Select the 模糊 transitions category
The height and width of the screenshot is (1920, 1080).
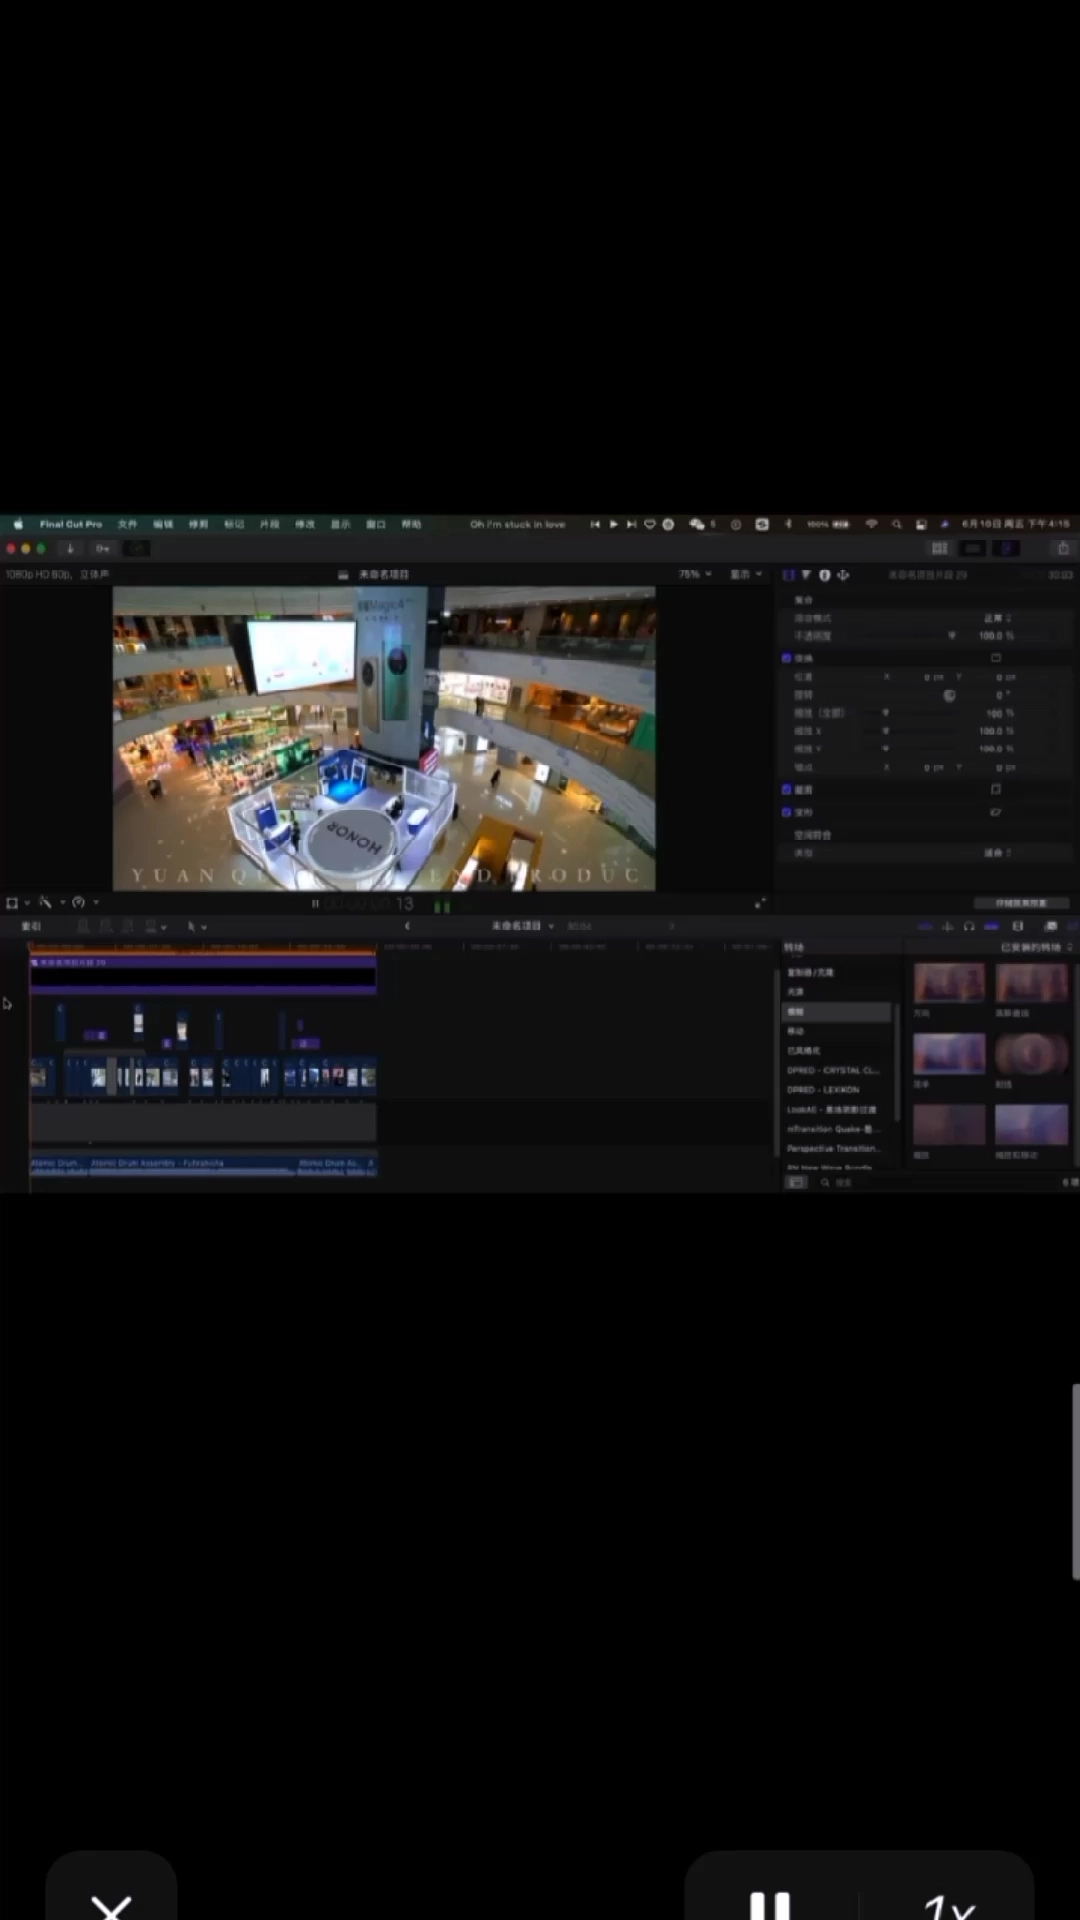tap(836, 1012)
